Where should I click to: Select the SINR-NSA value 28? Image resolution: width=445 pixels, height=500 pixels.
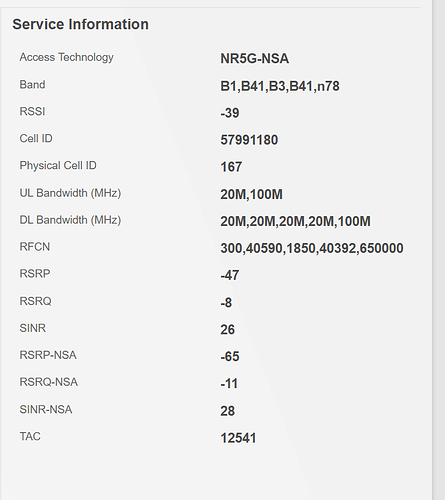[x=227, y=411]
